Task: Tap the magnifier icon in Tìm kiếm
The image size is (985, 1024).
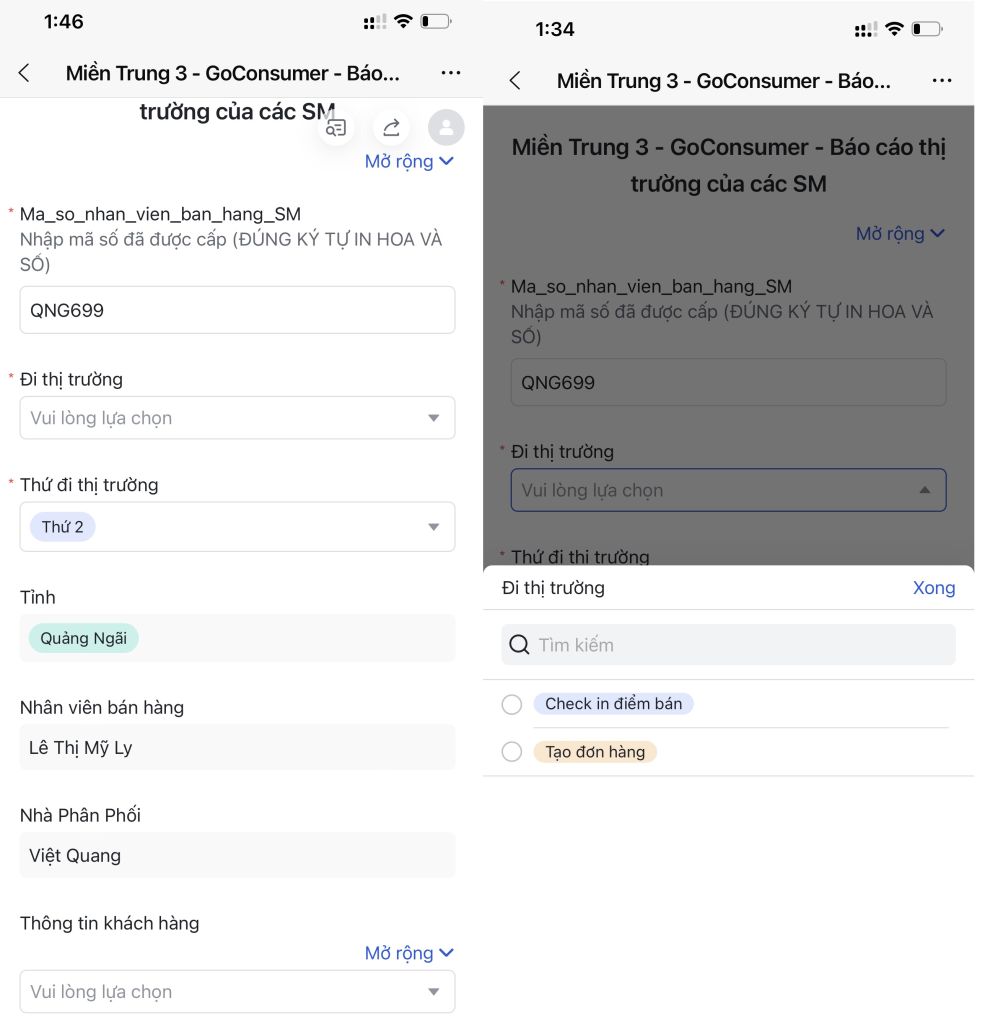Action: pyautogui.click(x=519, y=645)
